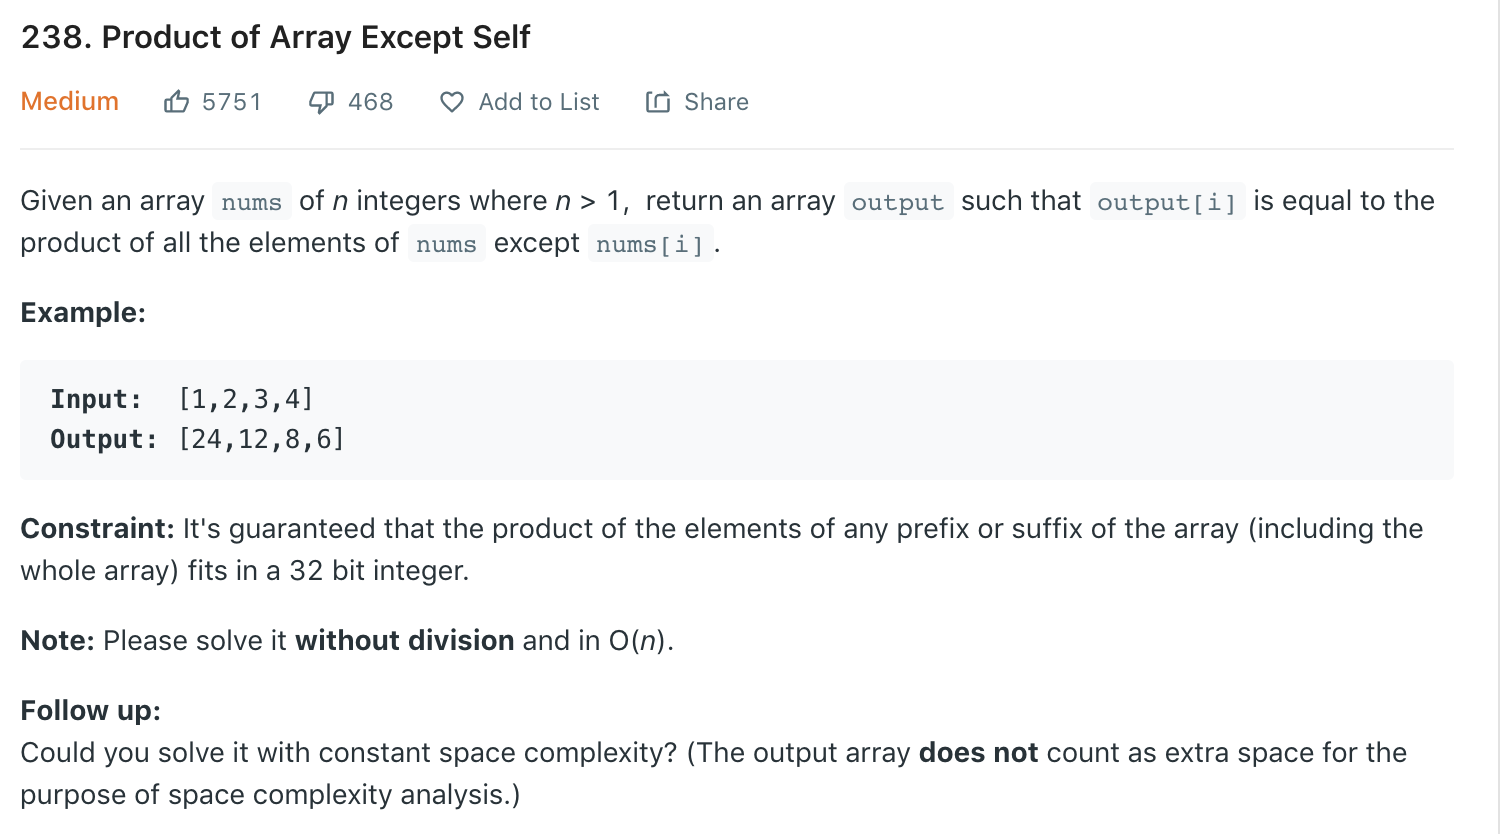
Task: Click the 5751 likes count
Action: coord(231,102)
